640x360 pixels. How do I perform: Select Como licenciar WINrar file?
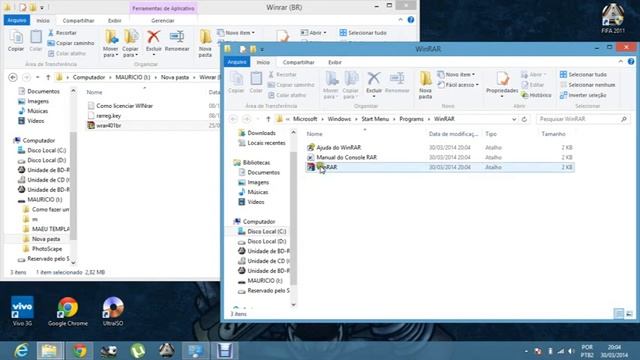[x=120, y=106]
